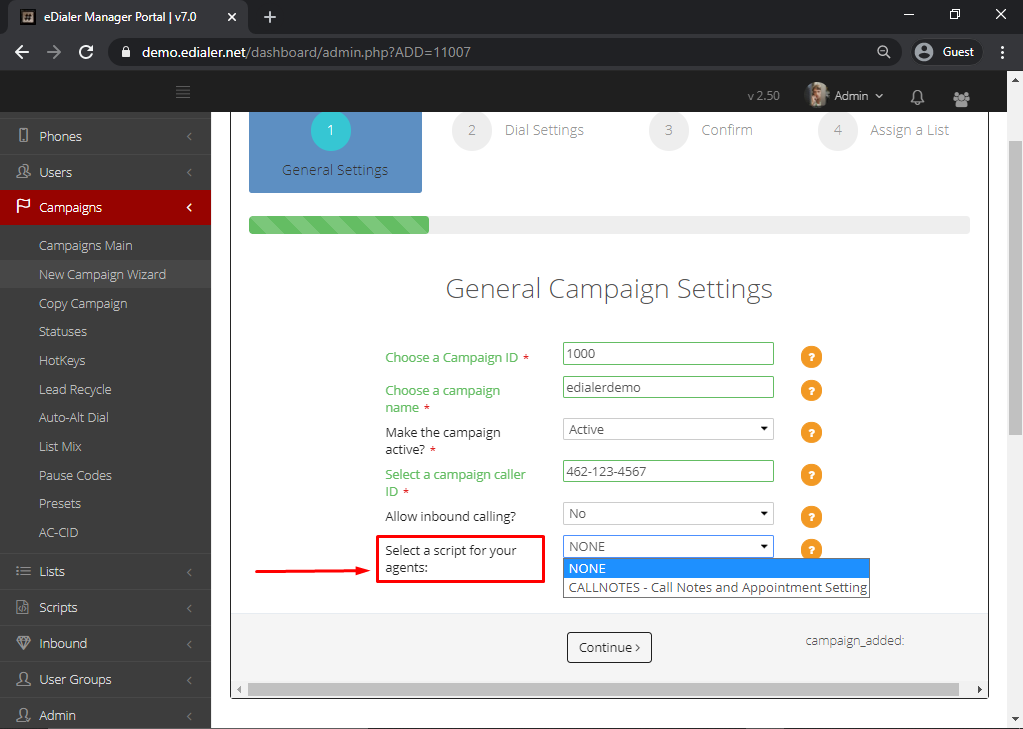This screenshot has width=1023, height=729.
Task: Click the Users sidebar icon
Action: pyautogui.click(x=23, y=171)
